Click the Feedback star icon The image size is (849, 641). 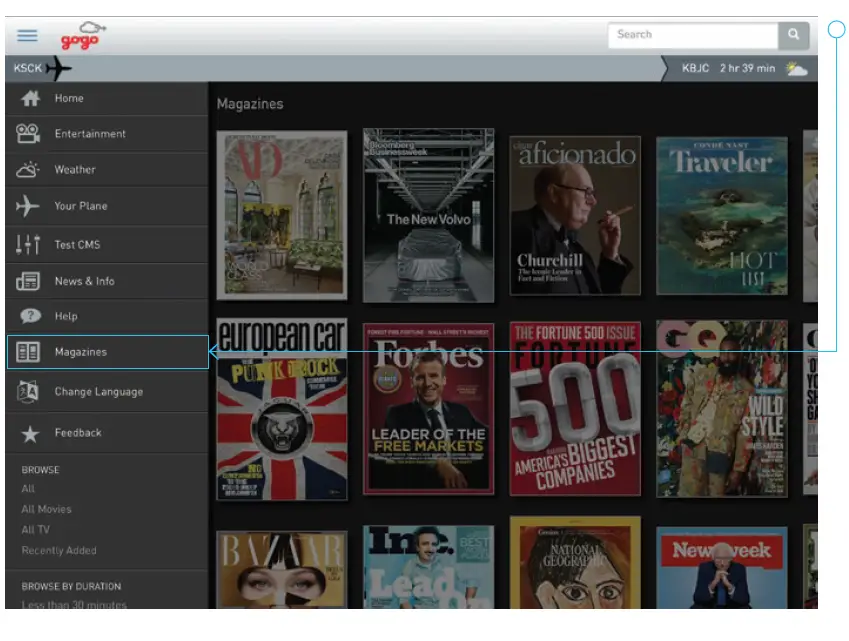[x=30, y=433]
